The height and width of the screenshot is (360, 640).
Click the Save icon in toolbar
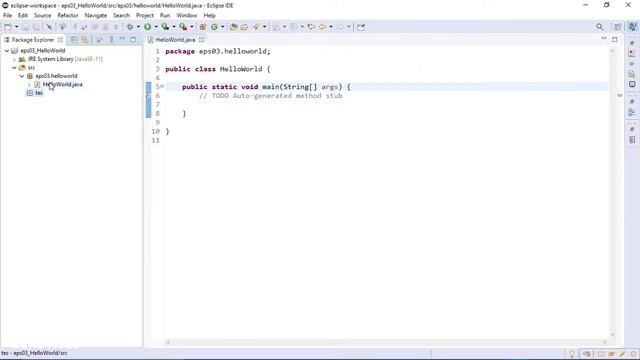25,27
